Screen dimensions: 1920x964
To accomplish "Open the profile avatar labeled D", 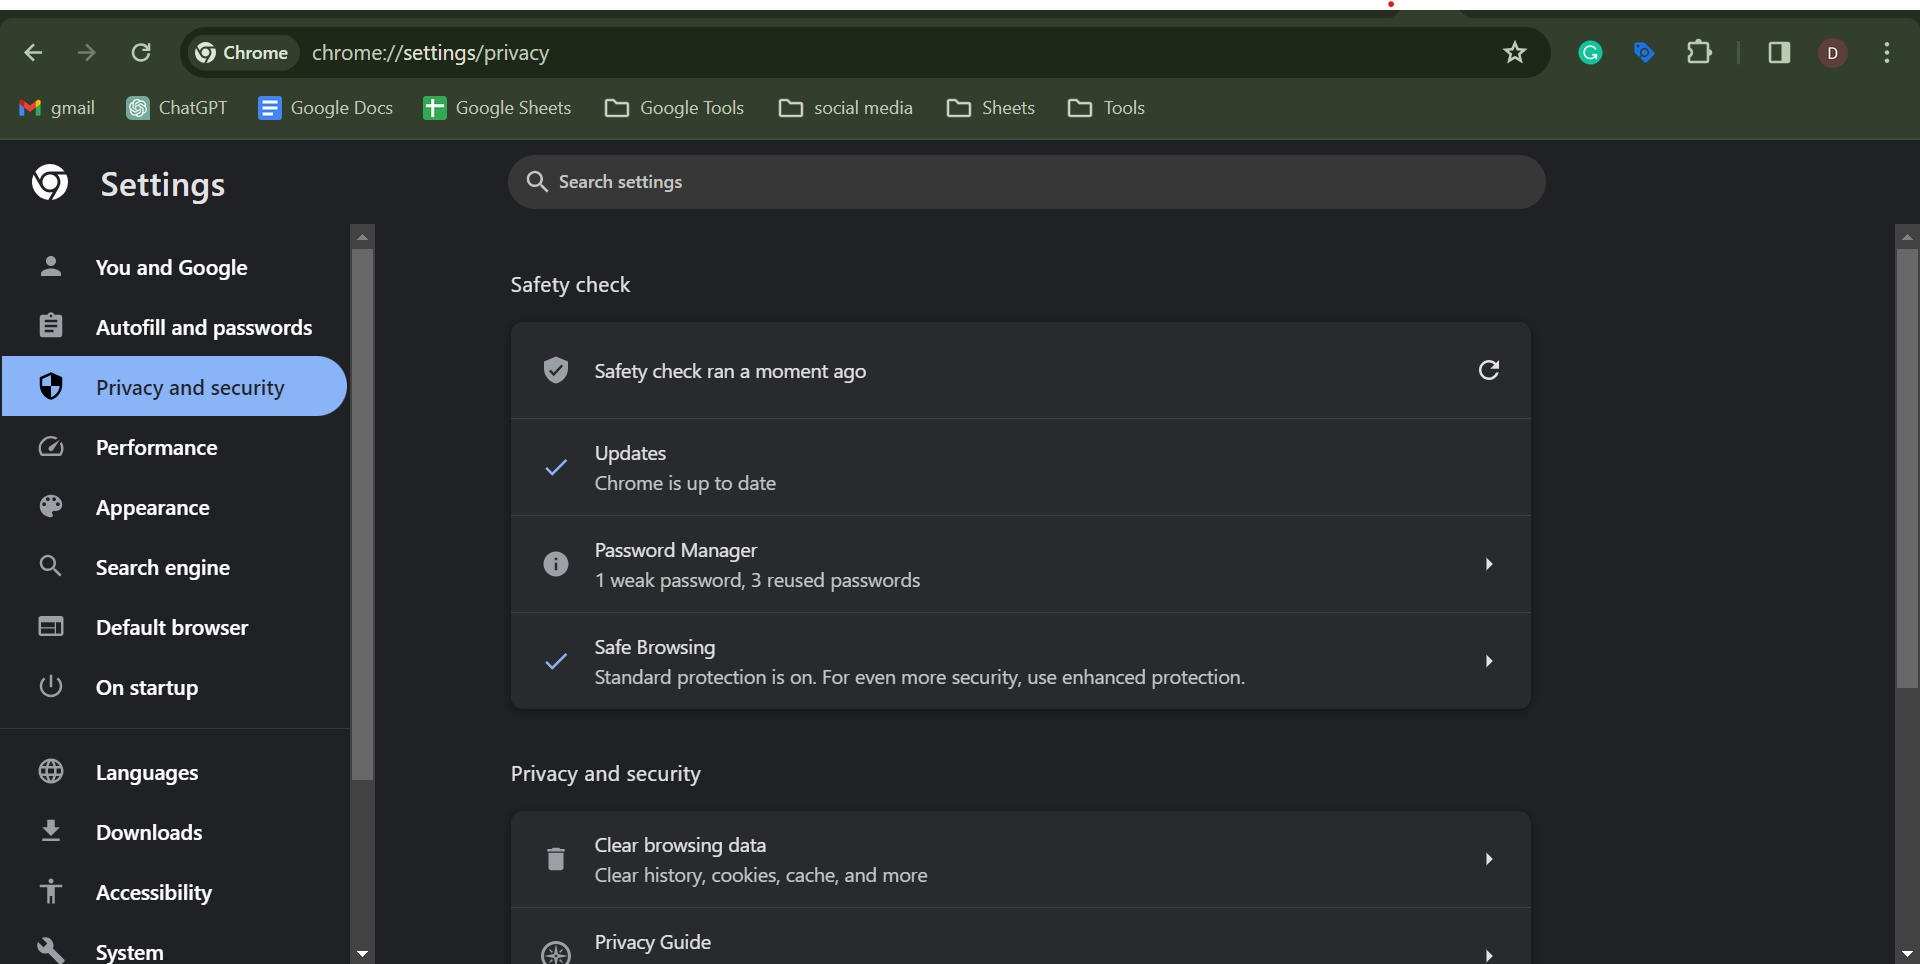I will (1832, 52).
